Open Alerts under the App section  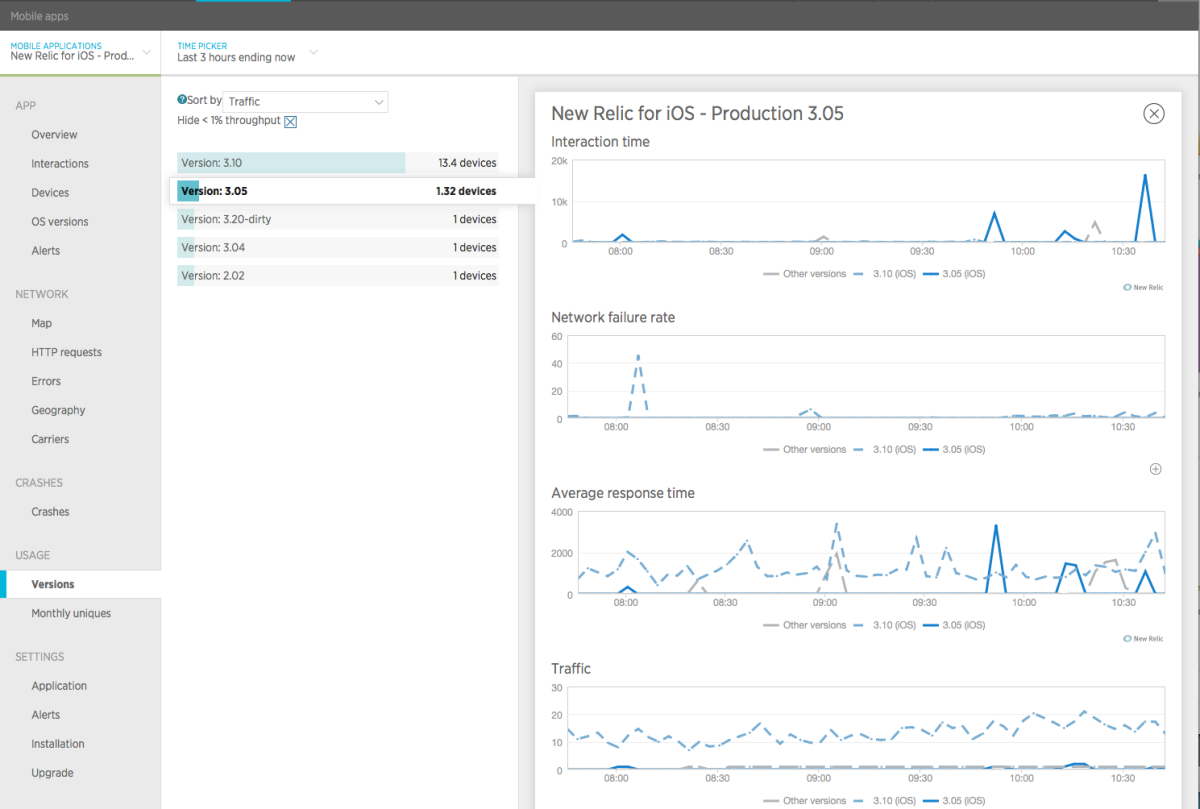pyautogui.click(x=46, y=251)
